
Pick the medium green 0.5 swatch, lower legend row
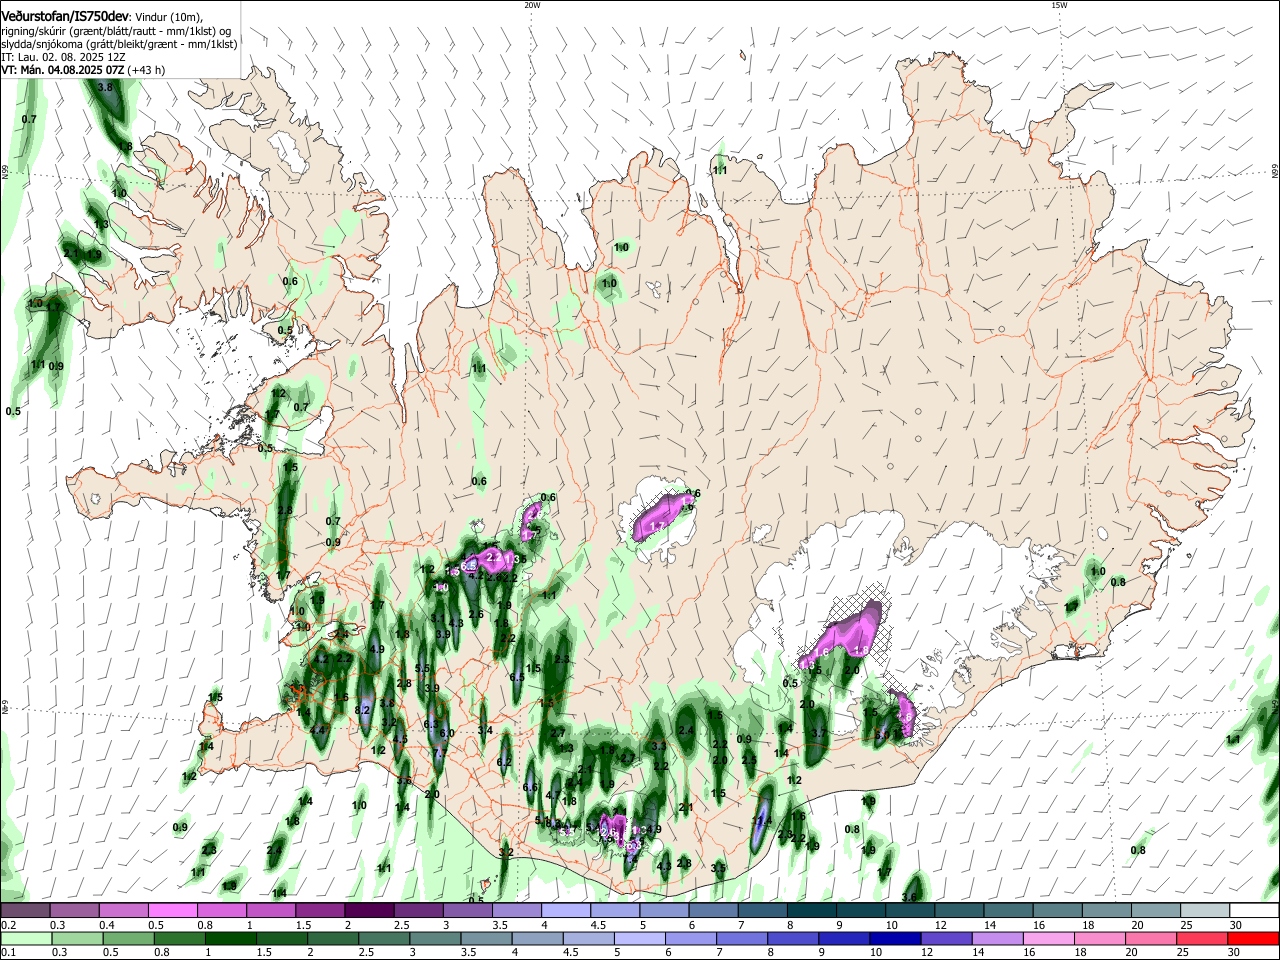pos(128,938)
